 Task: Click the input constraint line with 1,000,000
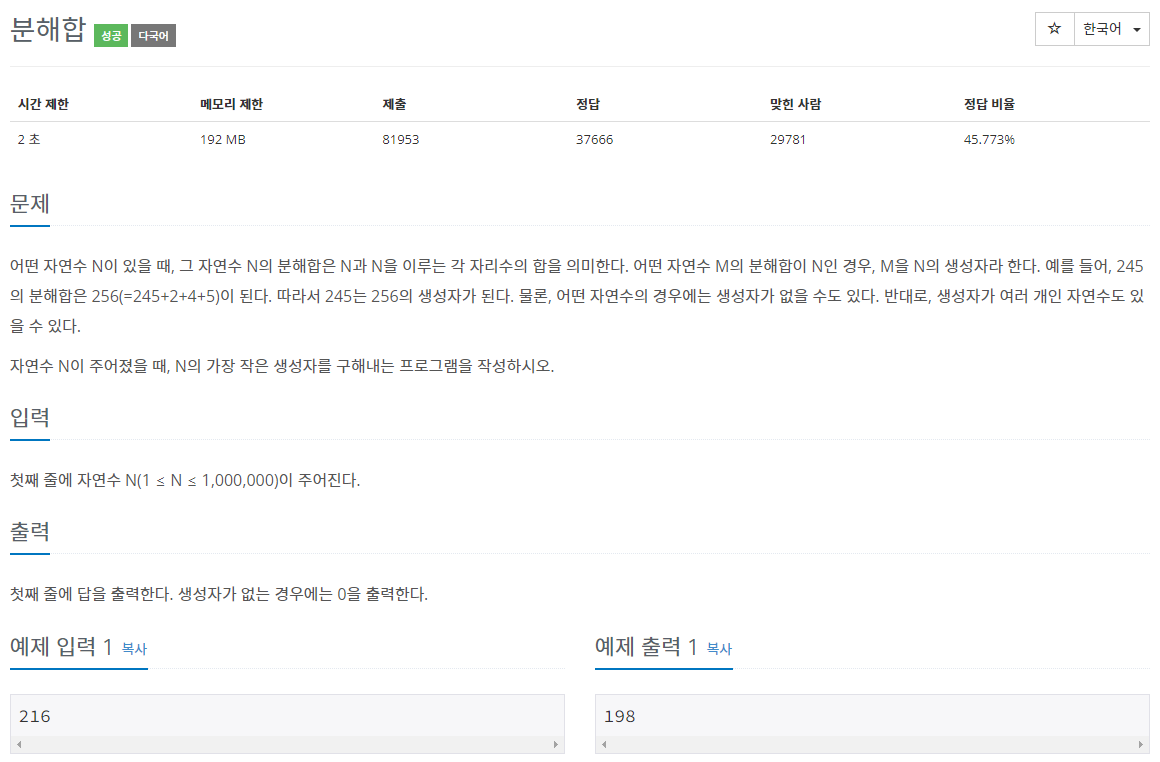click(x=185, y=480)
